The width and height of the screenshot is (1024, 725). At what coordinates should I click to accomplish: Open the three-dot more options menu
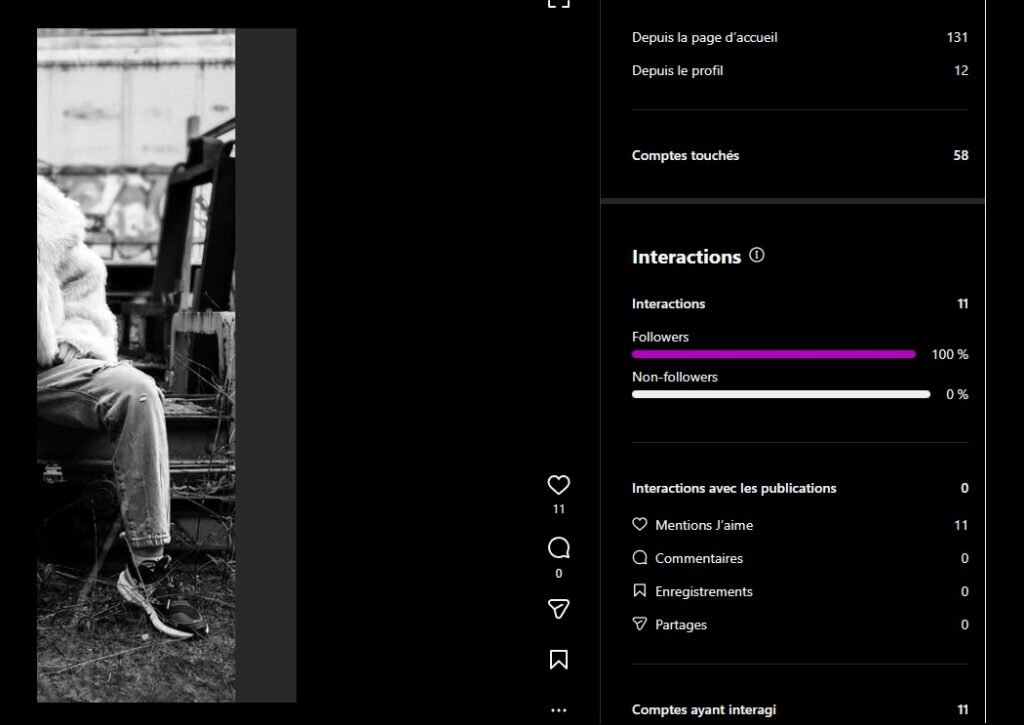coord(558,710)
